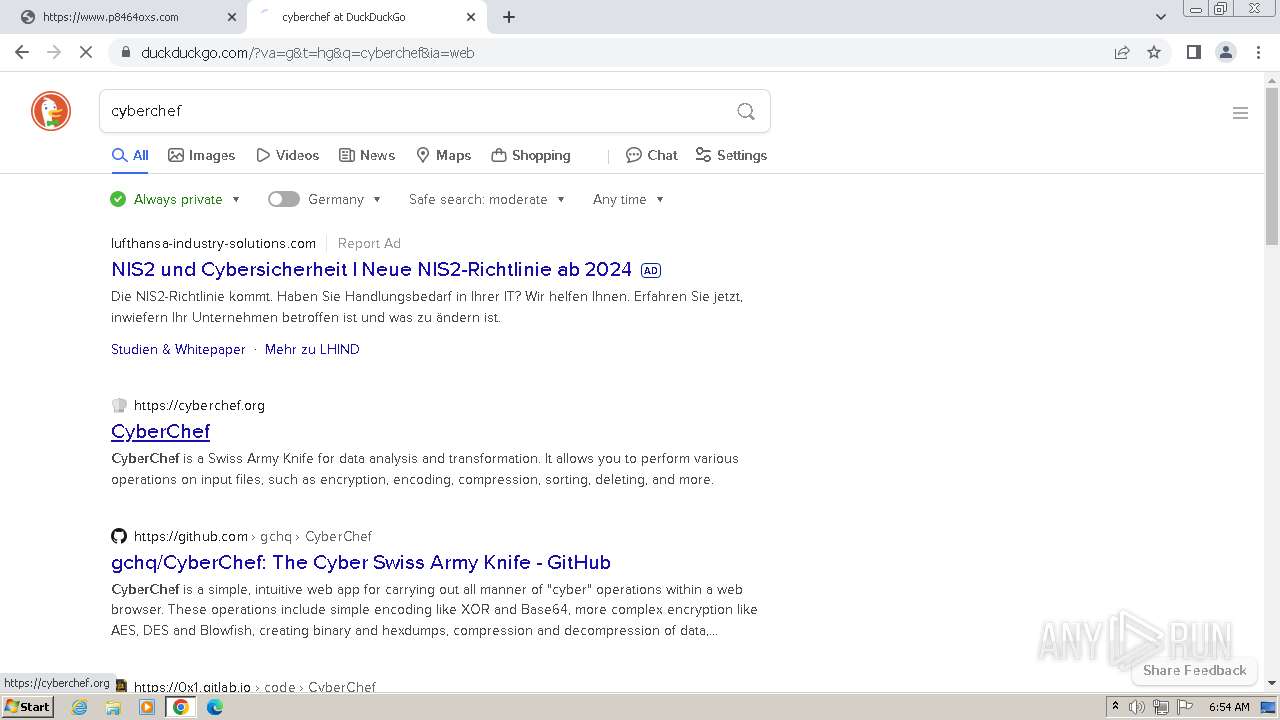Open the Germany region dropdown
The height and width of the screenshot is (720, 1280).
click(345, 199)
